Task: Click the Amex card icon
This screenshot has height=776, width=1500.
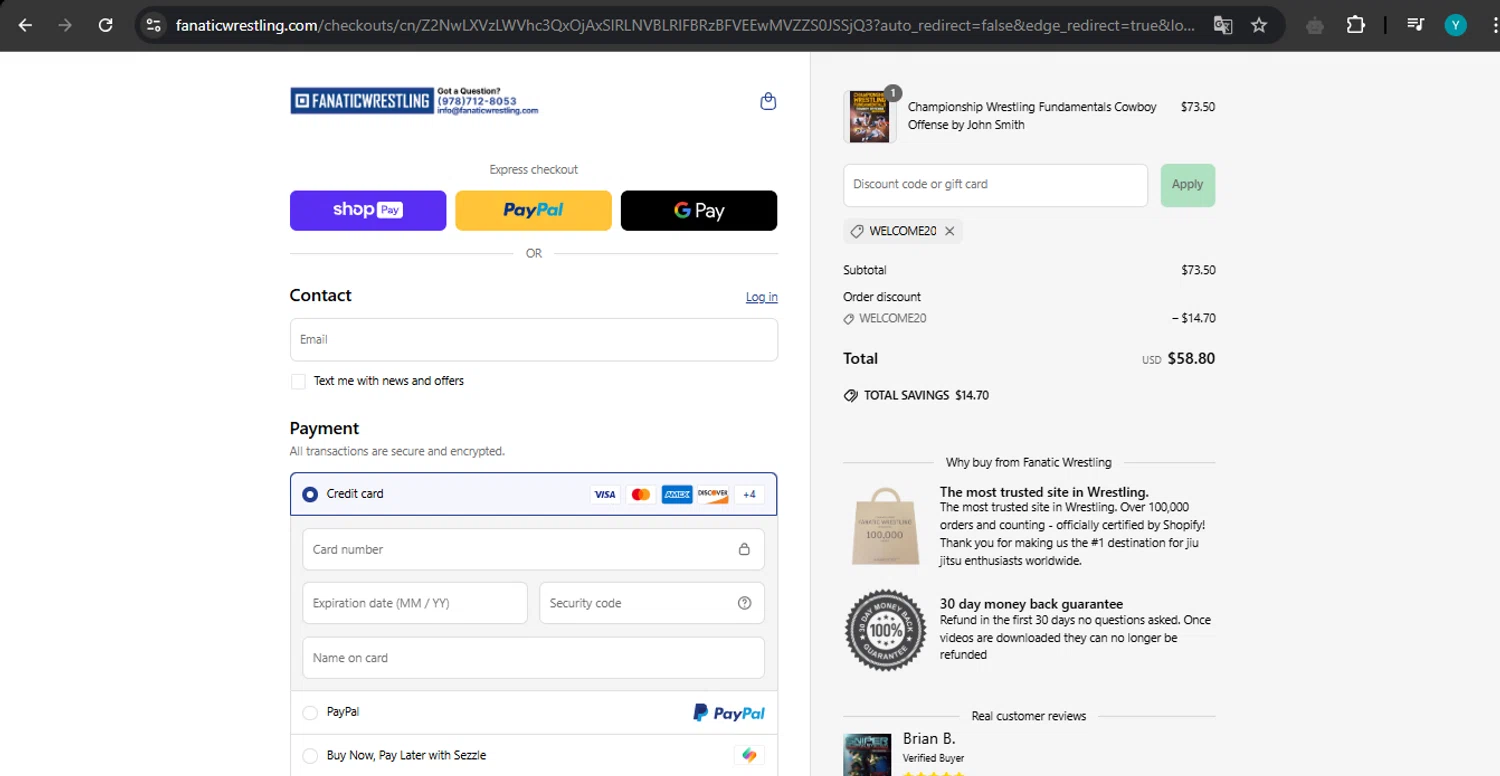Action: [x=677, y=494]
